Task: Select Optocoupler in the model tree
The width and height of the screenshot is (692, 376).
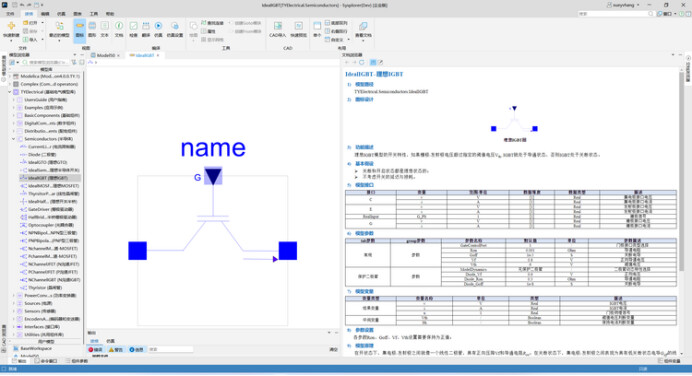Action: pos(51,225)
